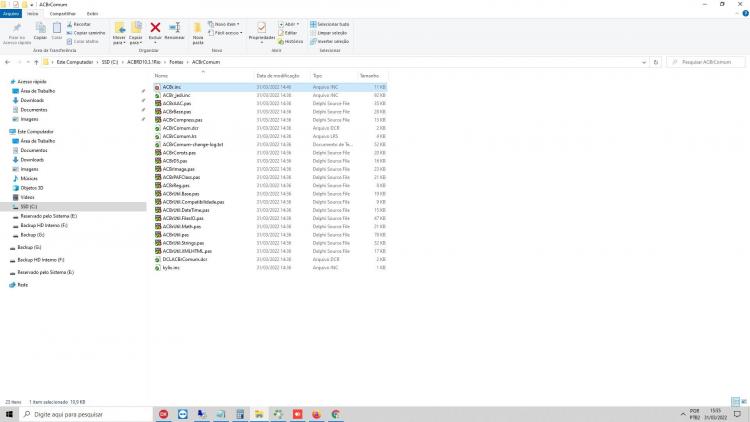Open the Abrir dropdown in the ribbon

289,24
